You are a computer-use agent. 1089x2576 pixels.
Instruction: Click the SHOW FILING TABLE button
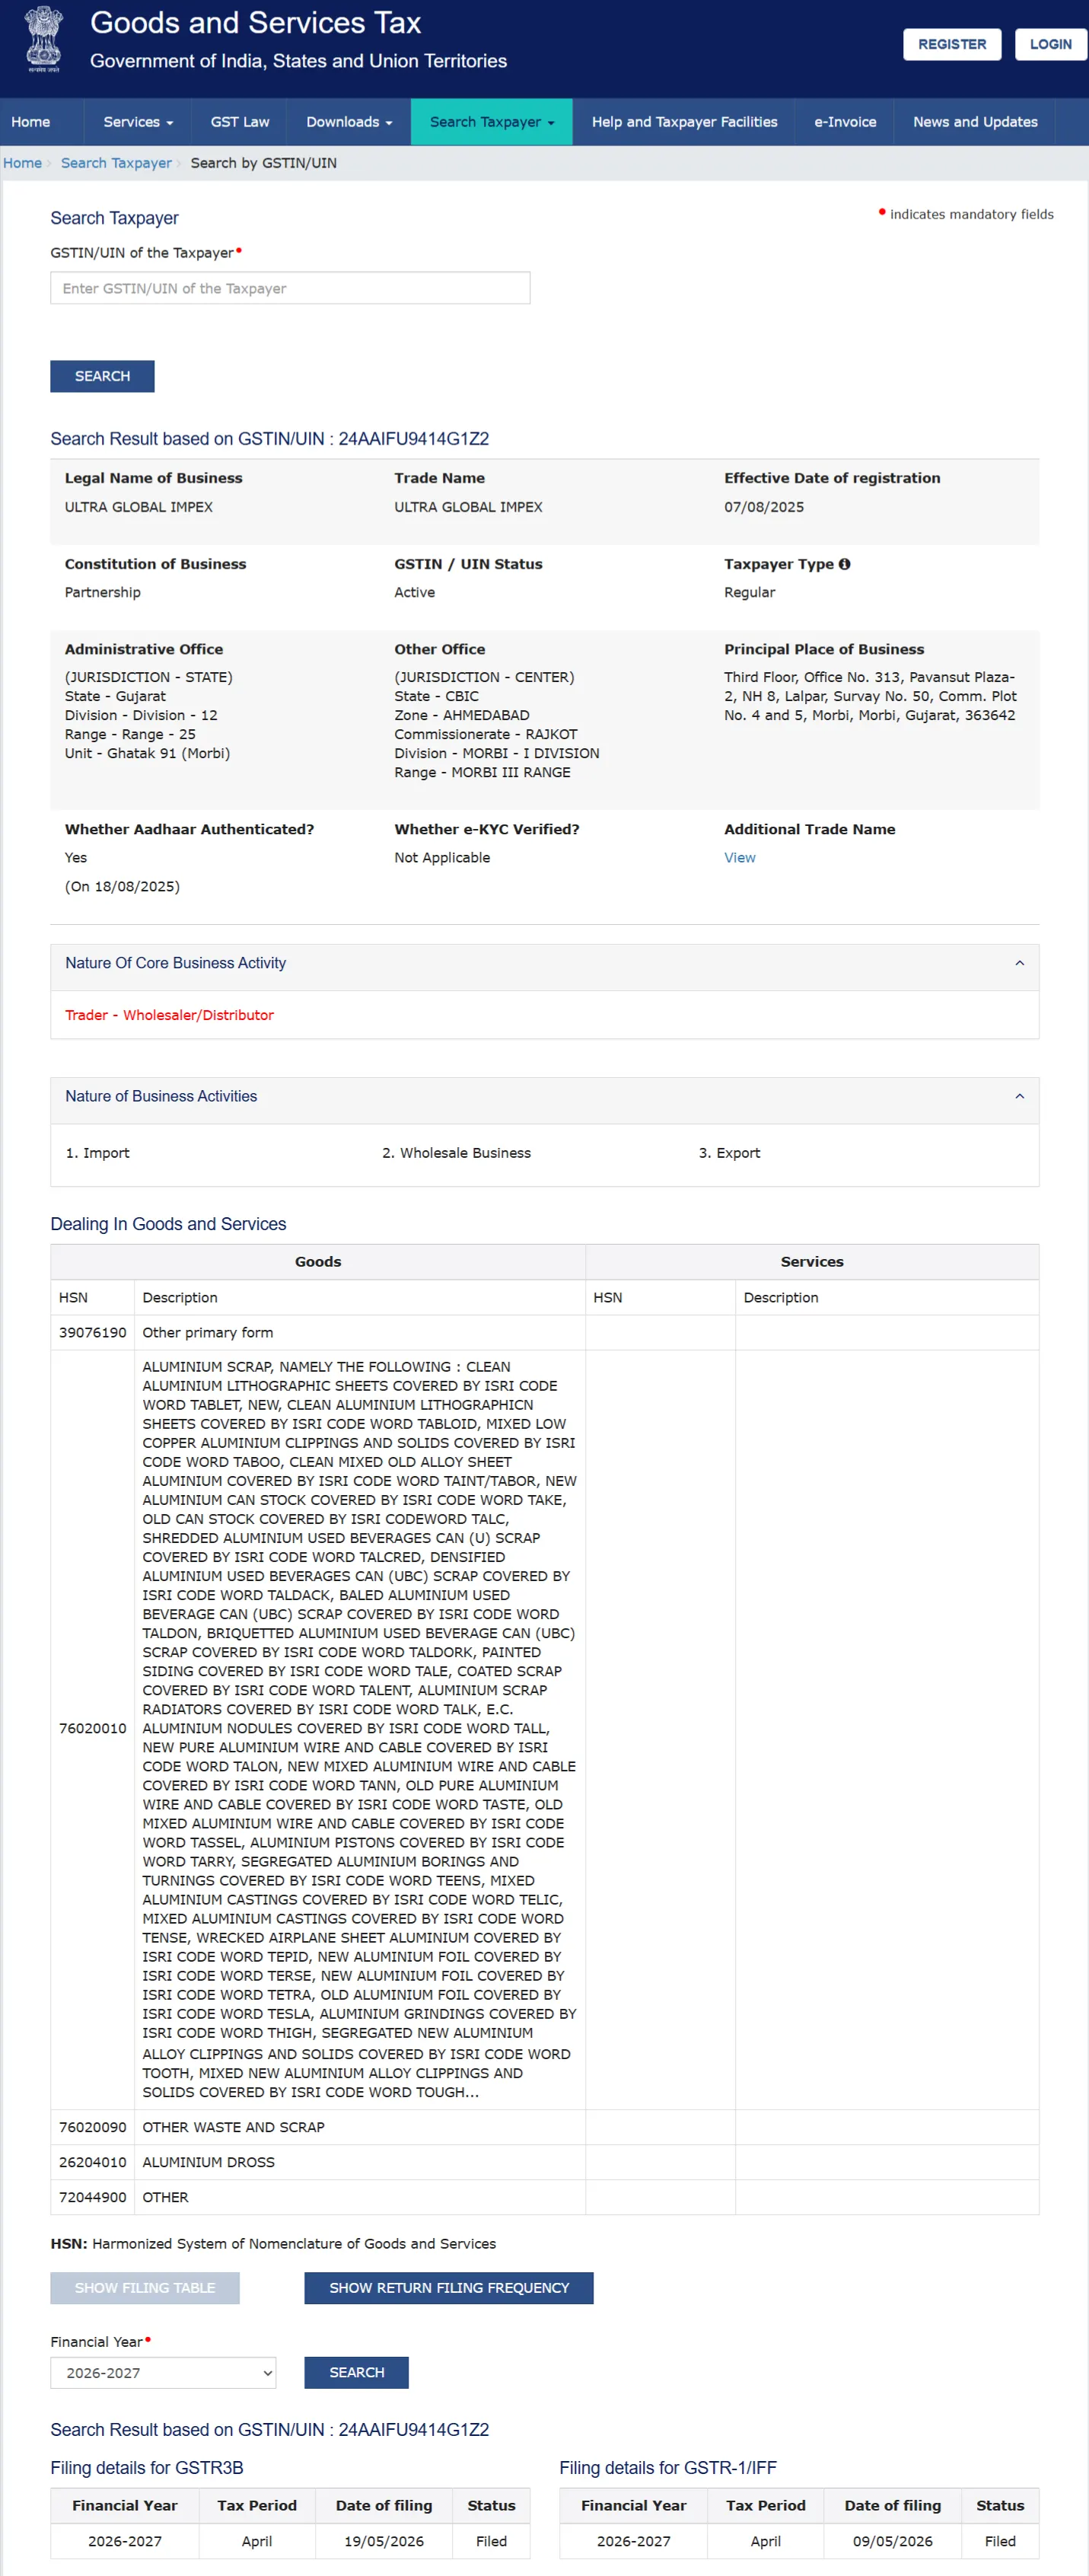click(145, 2288)
